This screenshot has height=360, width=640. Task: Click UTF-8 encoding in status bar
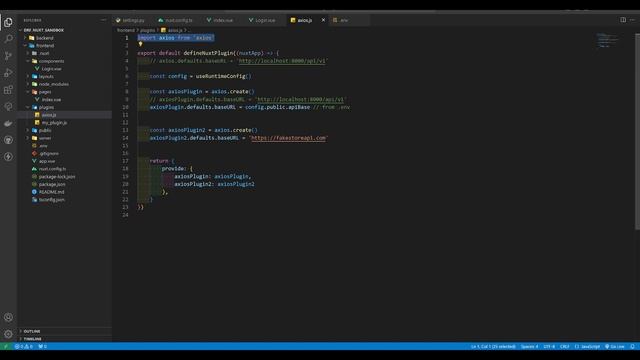click(549, 347)
